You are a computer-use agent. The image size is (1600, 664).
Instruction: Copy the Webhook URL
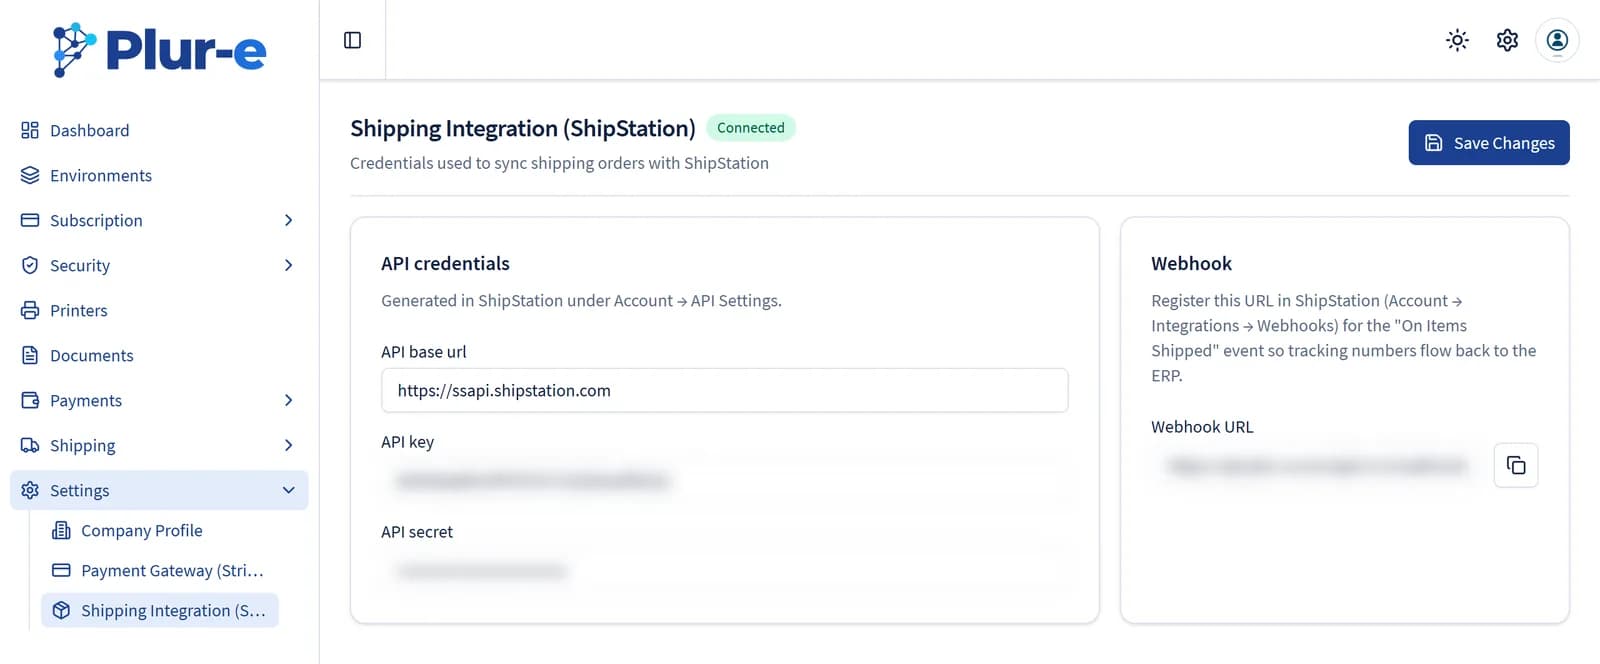1516,465
